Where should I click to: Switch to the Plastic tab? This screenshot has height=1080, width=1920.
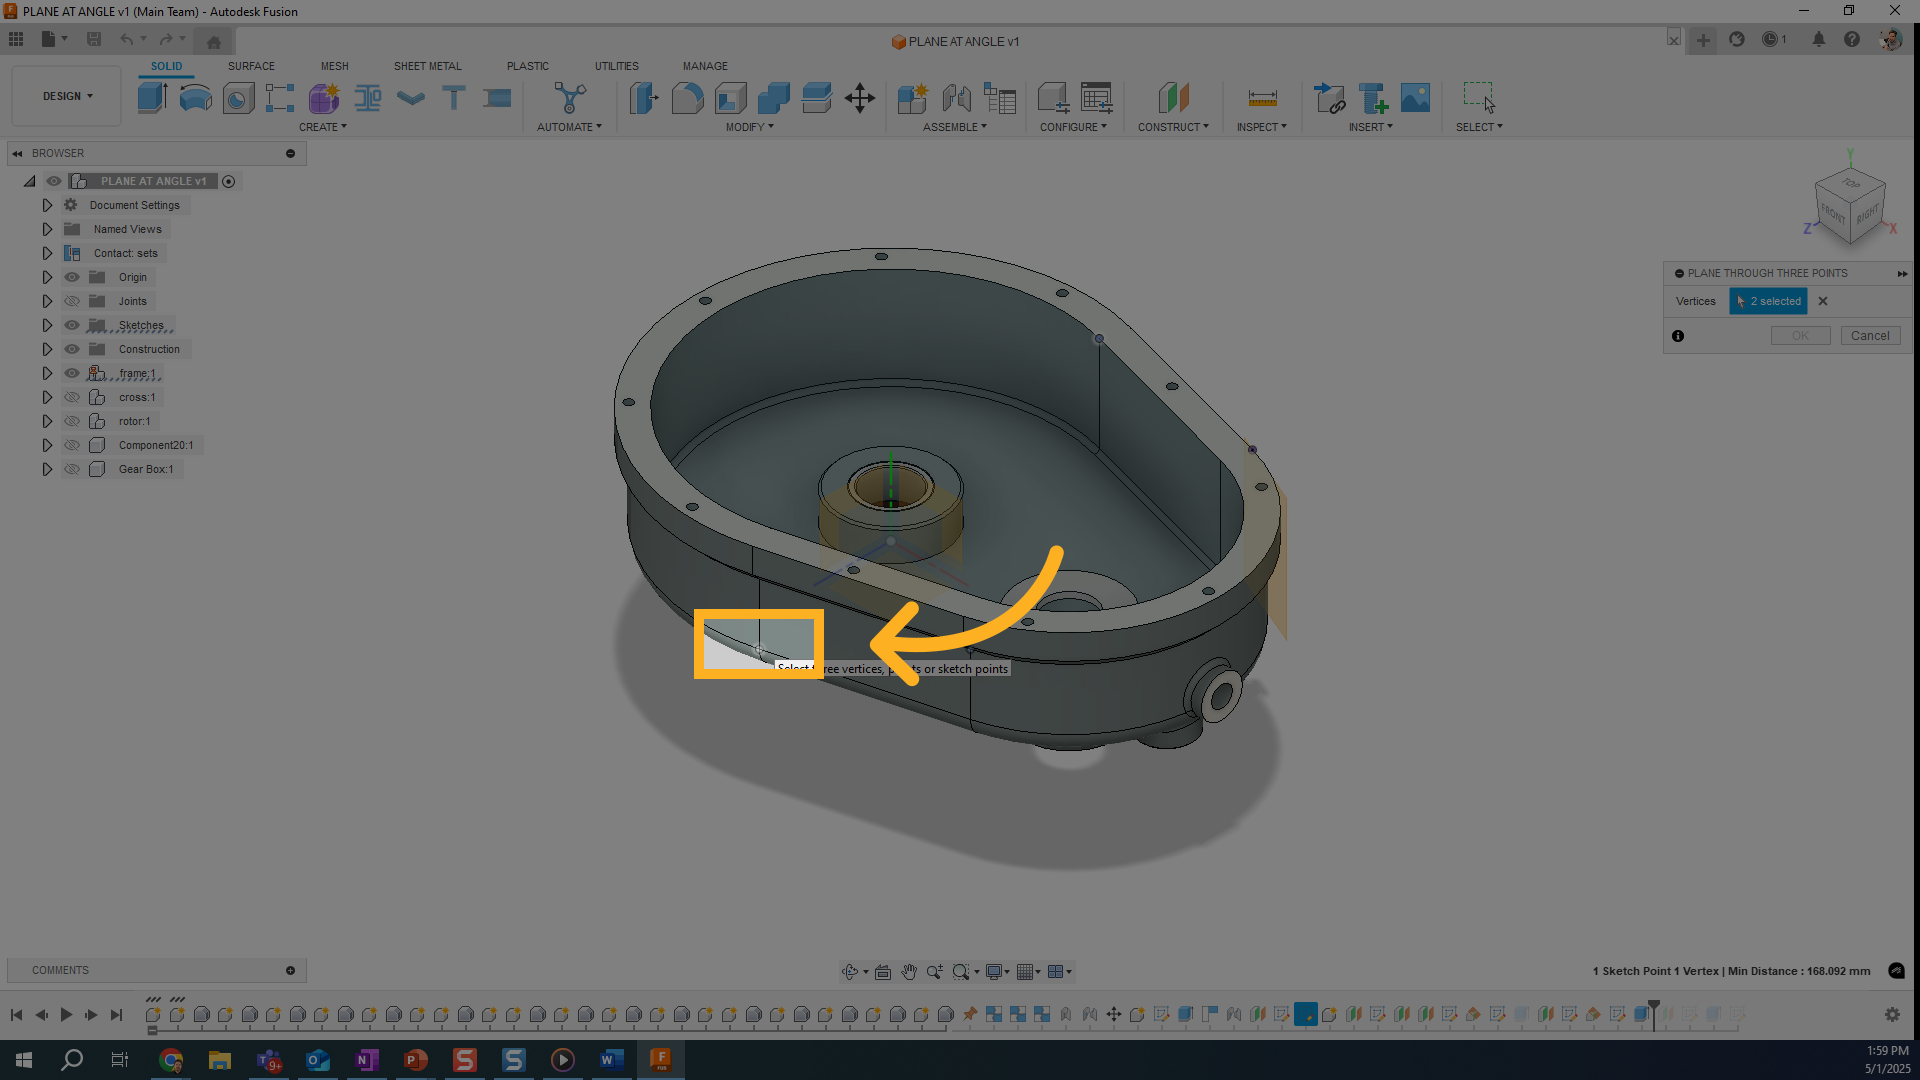(528, 66)
